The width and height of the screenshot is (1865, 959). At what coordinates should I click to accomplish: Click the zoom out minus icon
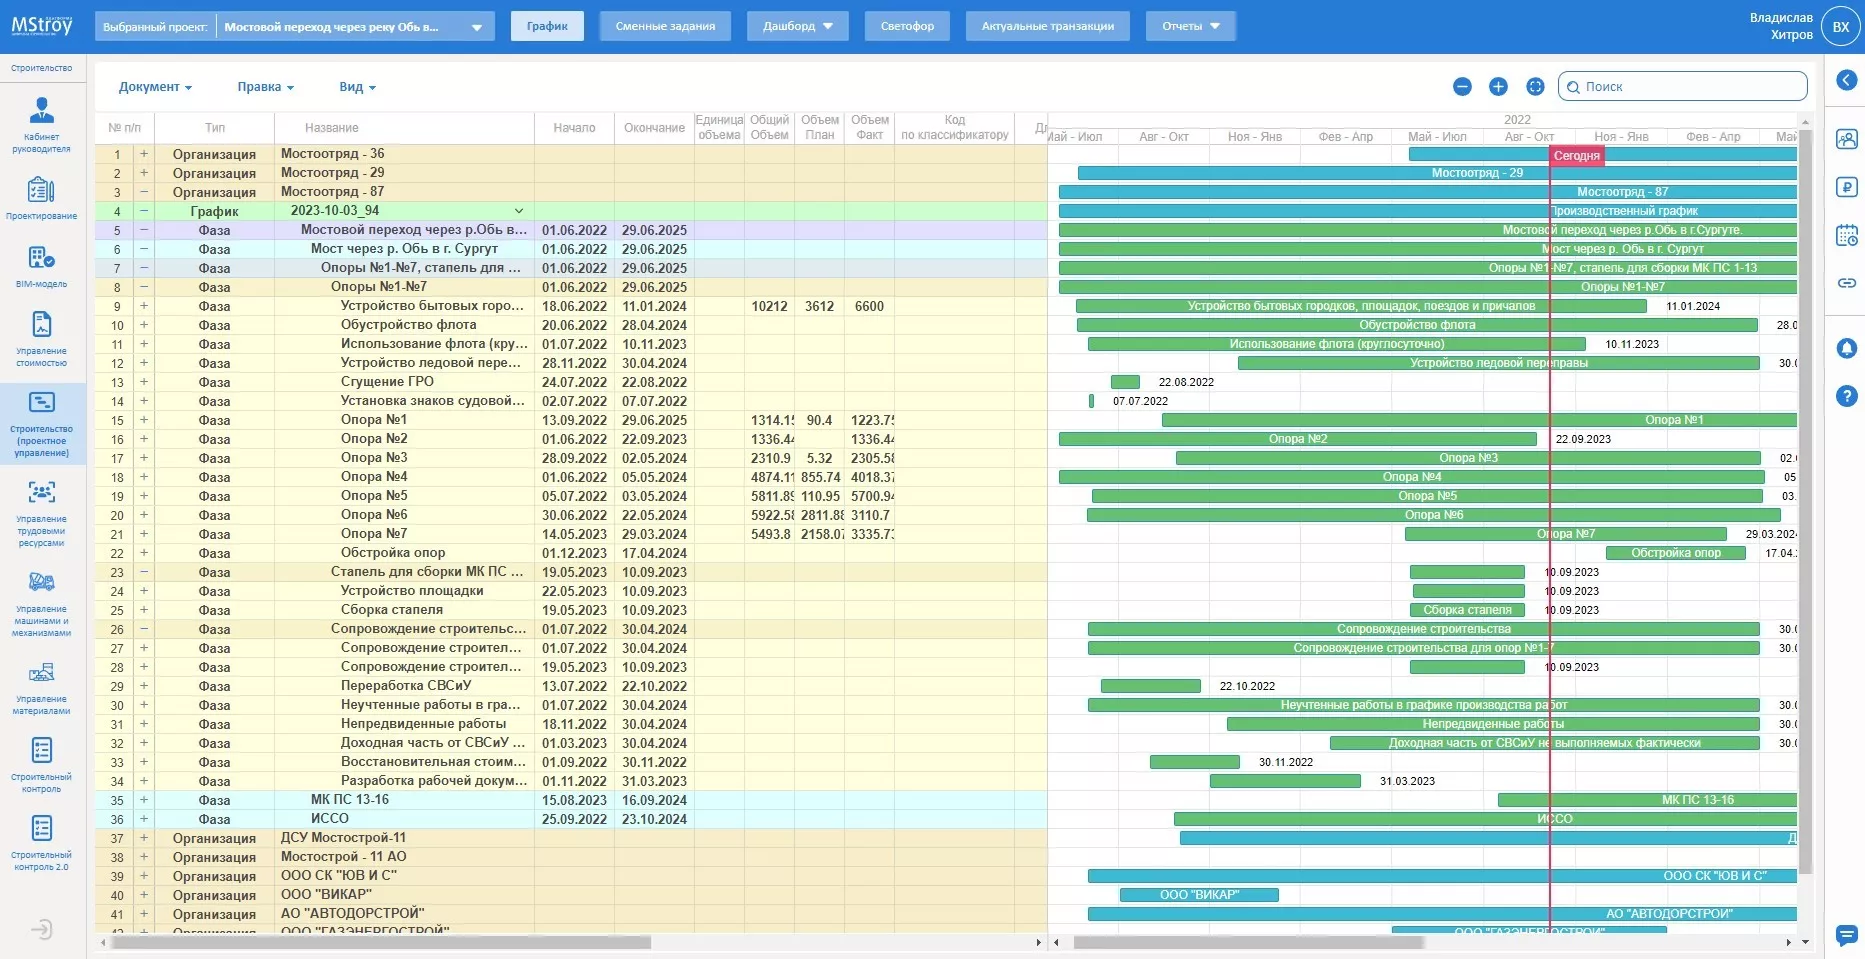tap(1462, 87)
